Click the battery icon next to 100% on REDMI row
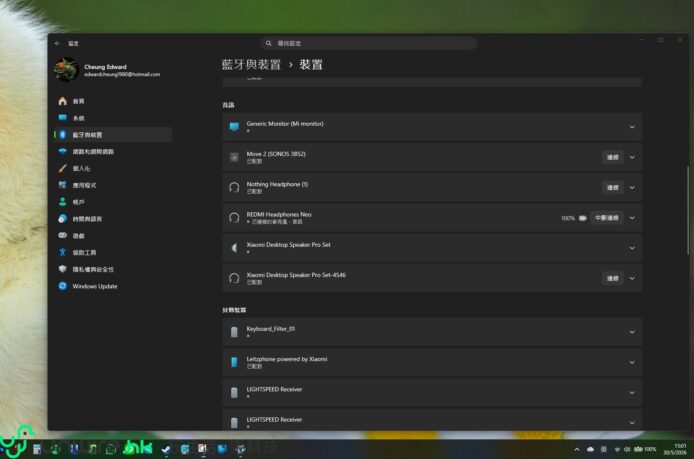This screenshot has width=694, height=459. 582,218
